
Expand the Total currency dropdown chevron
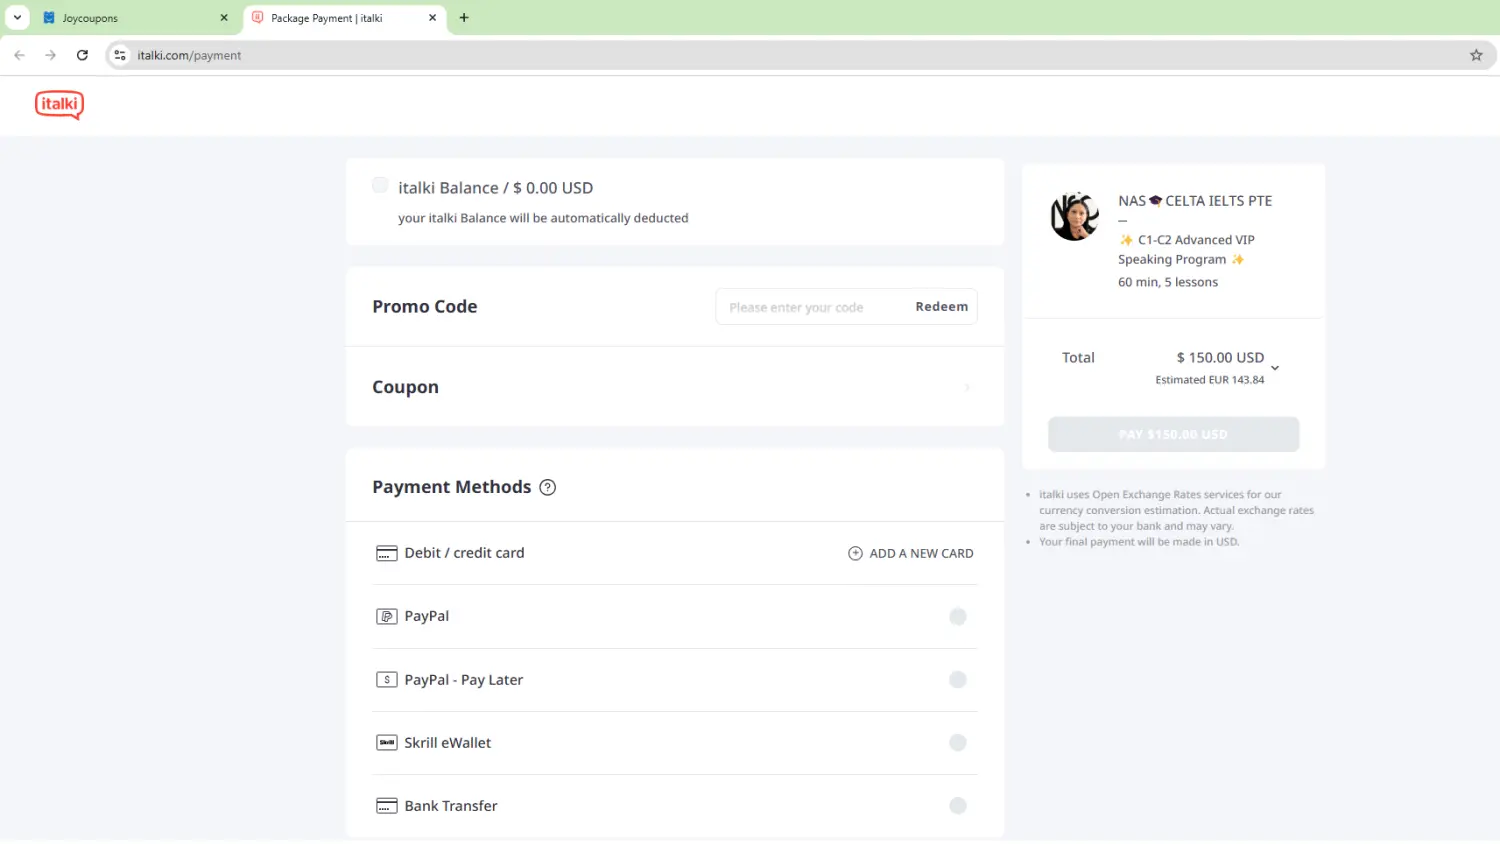pos(1275,368)
